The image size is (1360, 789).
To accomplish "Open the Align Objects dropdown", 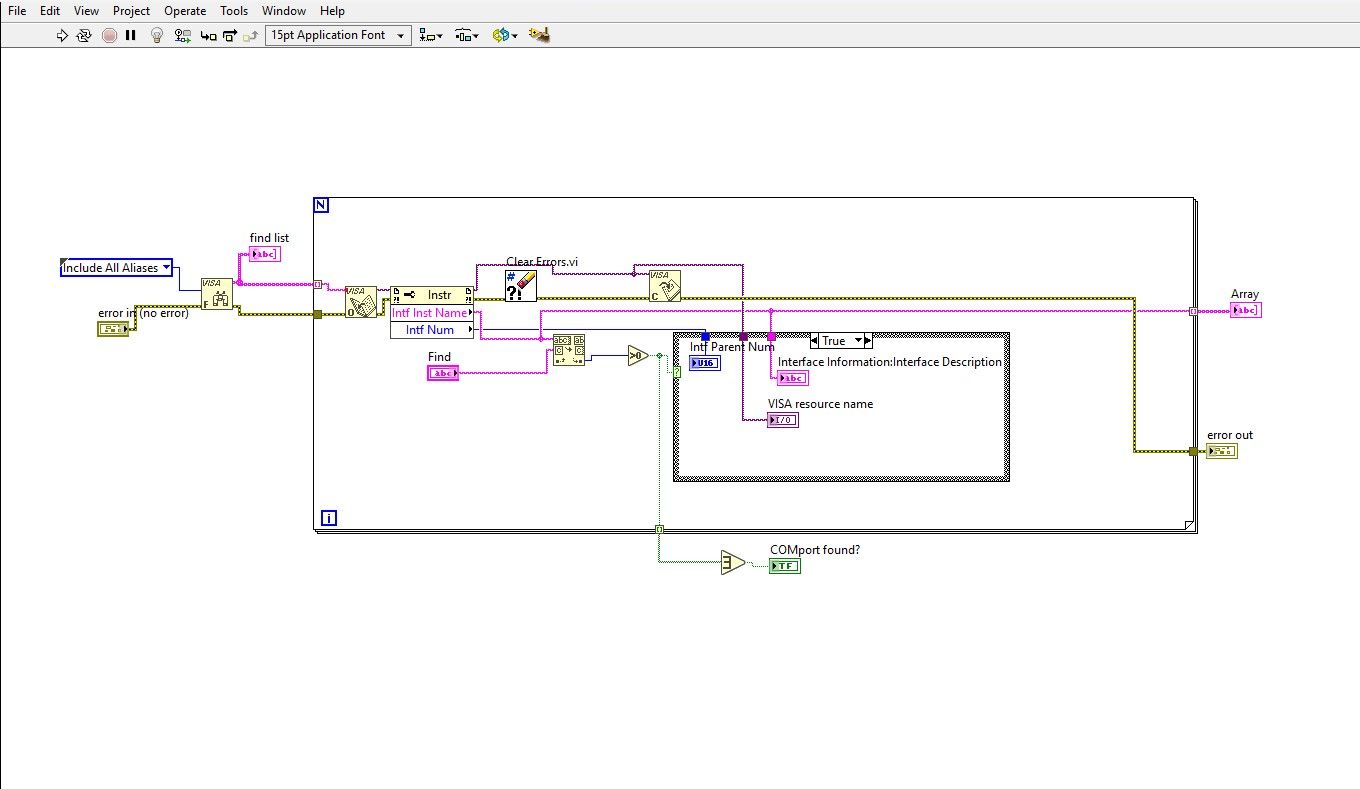I will click(431, 35).
